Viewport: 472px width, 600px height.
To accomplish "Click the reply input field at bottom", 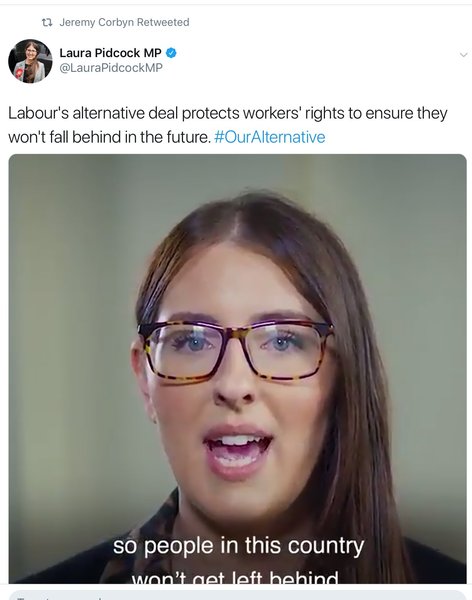I will point(236,595).
